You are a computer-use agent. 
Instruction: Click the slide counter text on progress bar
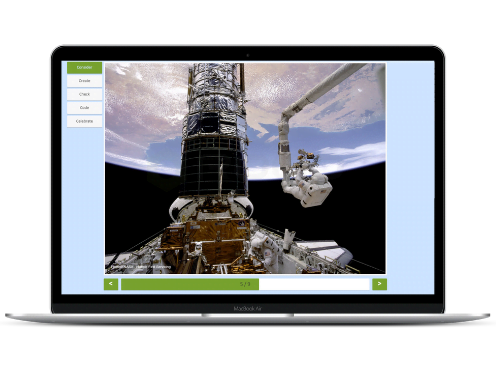245,284
